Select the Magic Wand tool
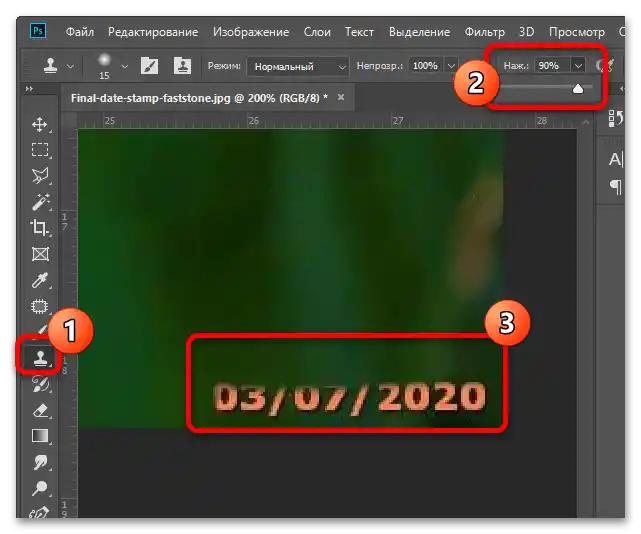641x534 pixels. pos(40,202)
